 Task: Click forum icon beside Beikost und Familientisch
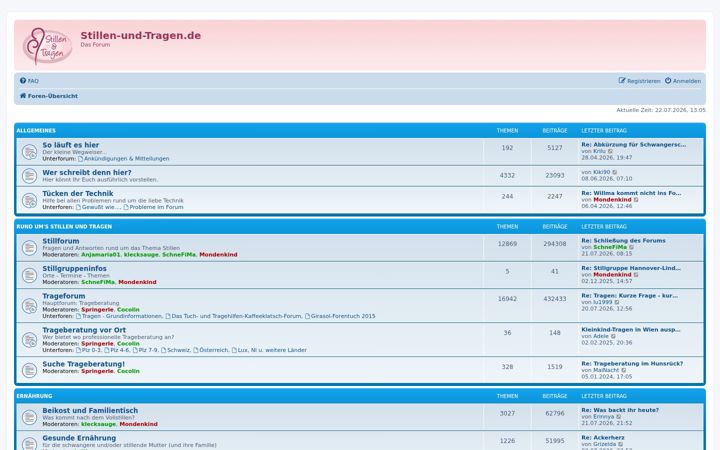[x=29, y=417]
